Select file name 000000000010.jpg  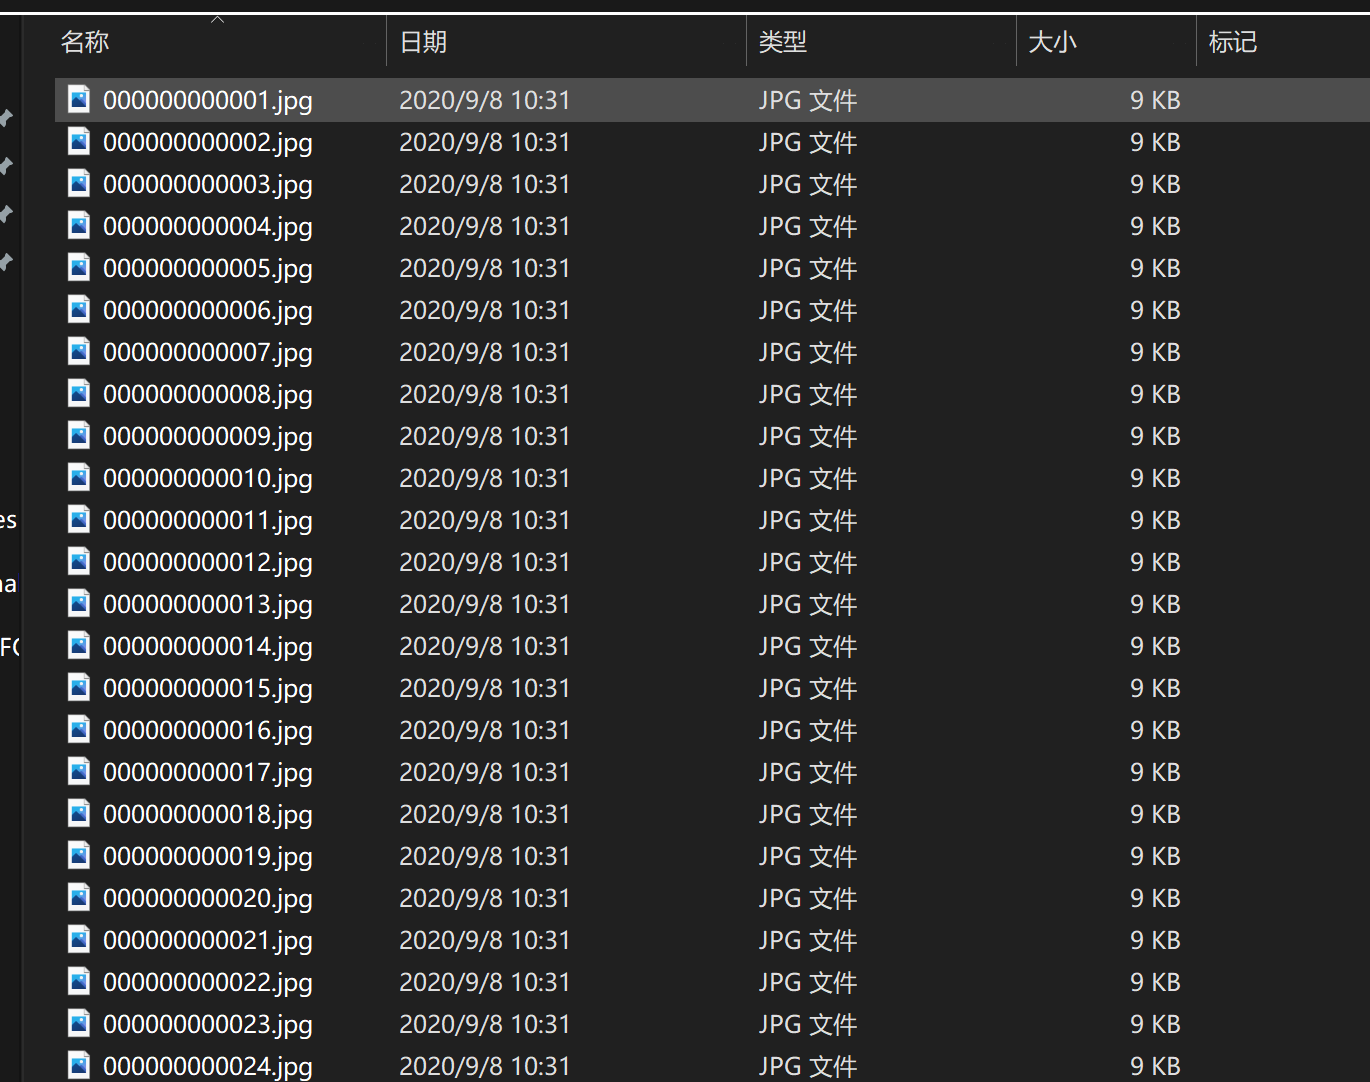pos(208,479)
